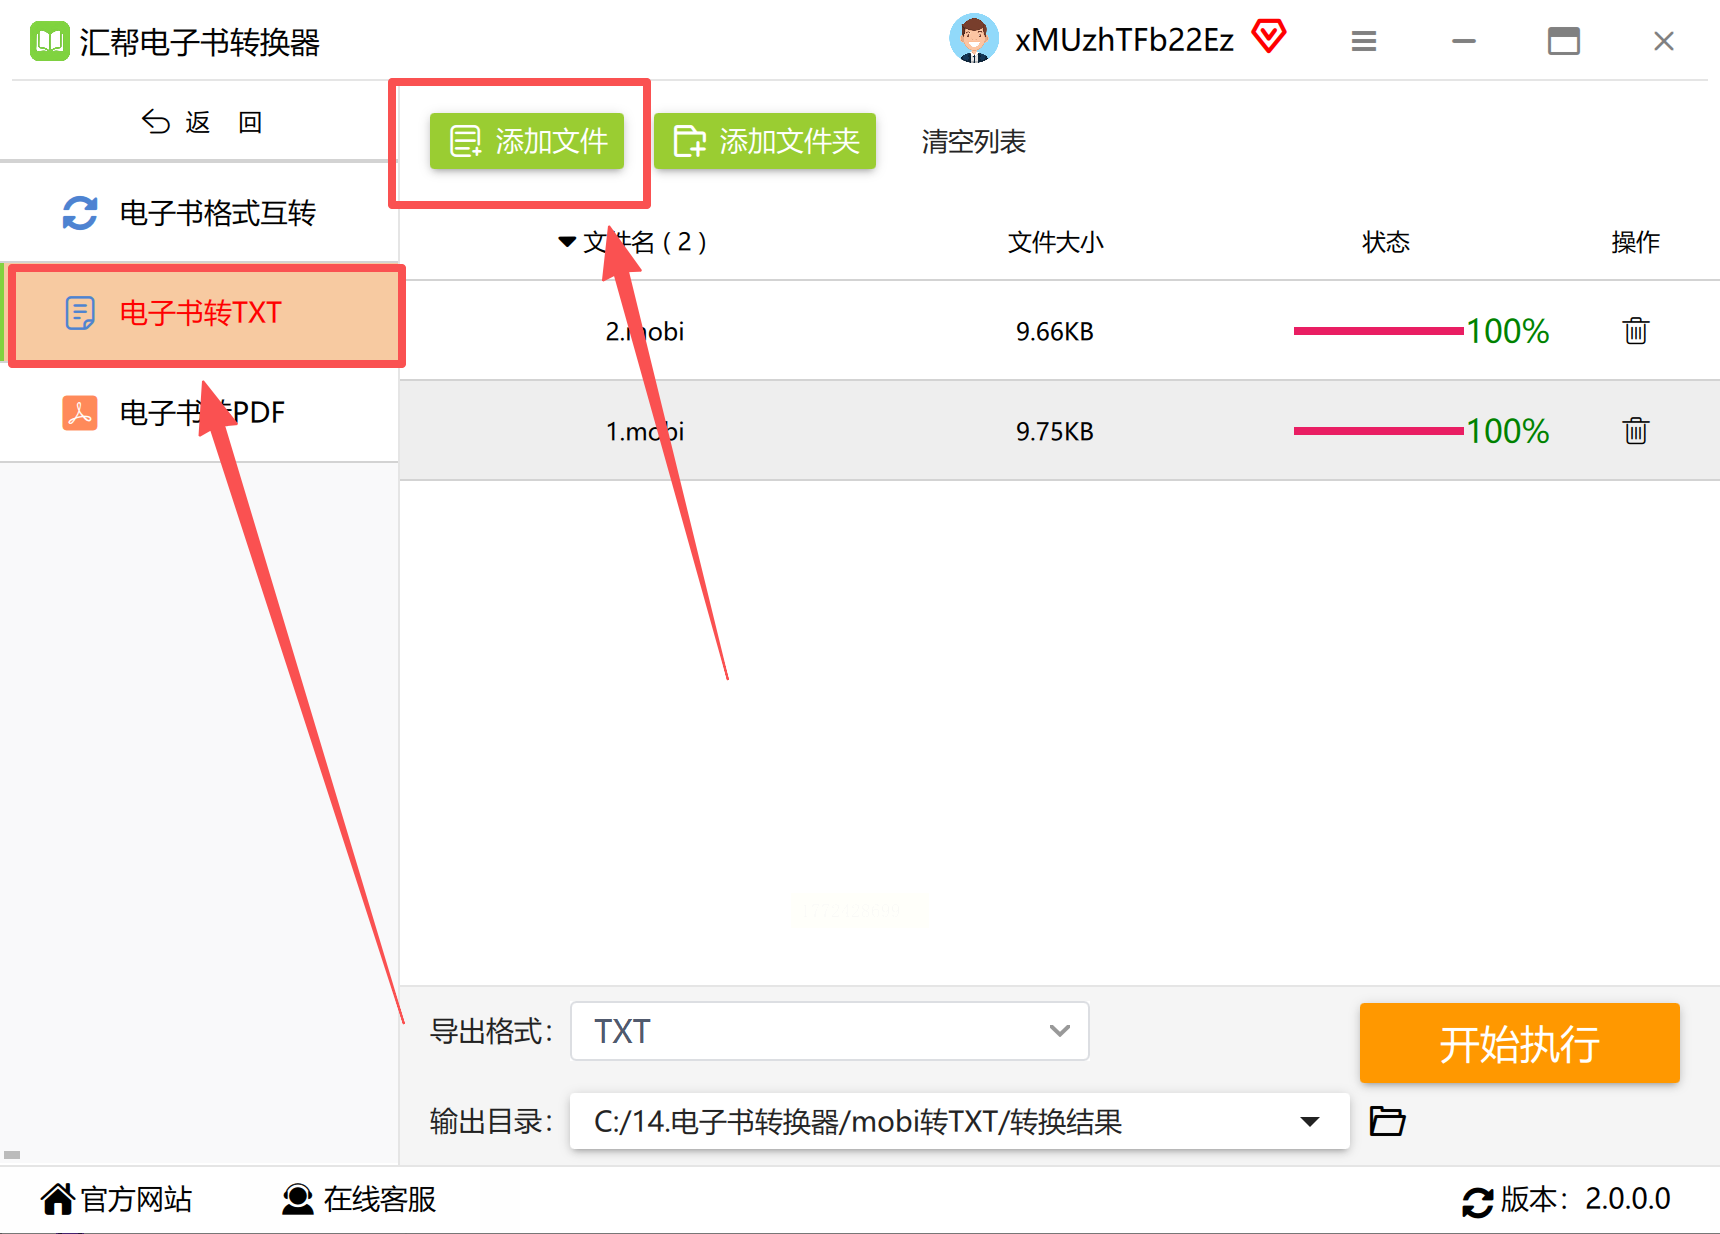This screenshot has height=1234, width=1720.
Task: Delete the 2.mobi file with trash icon
Action: point(1635,331)
